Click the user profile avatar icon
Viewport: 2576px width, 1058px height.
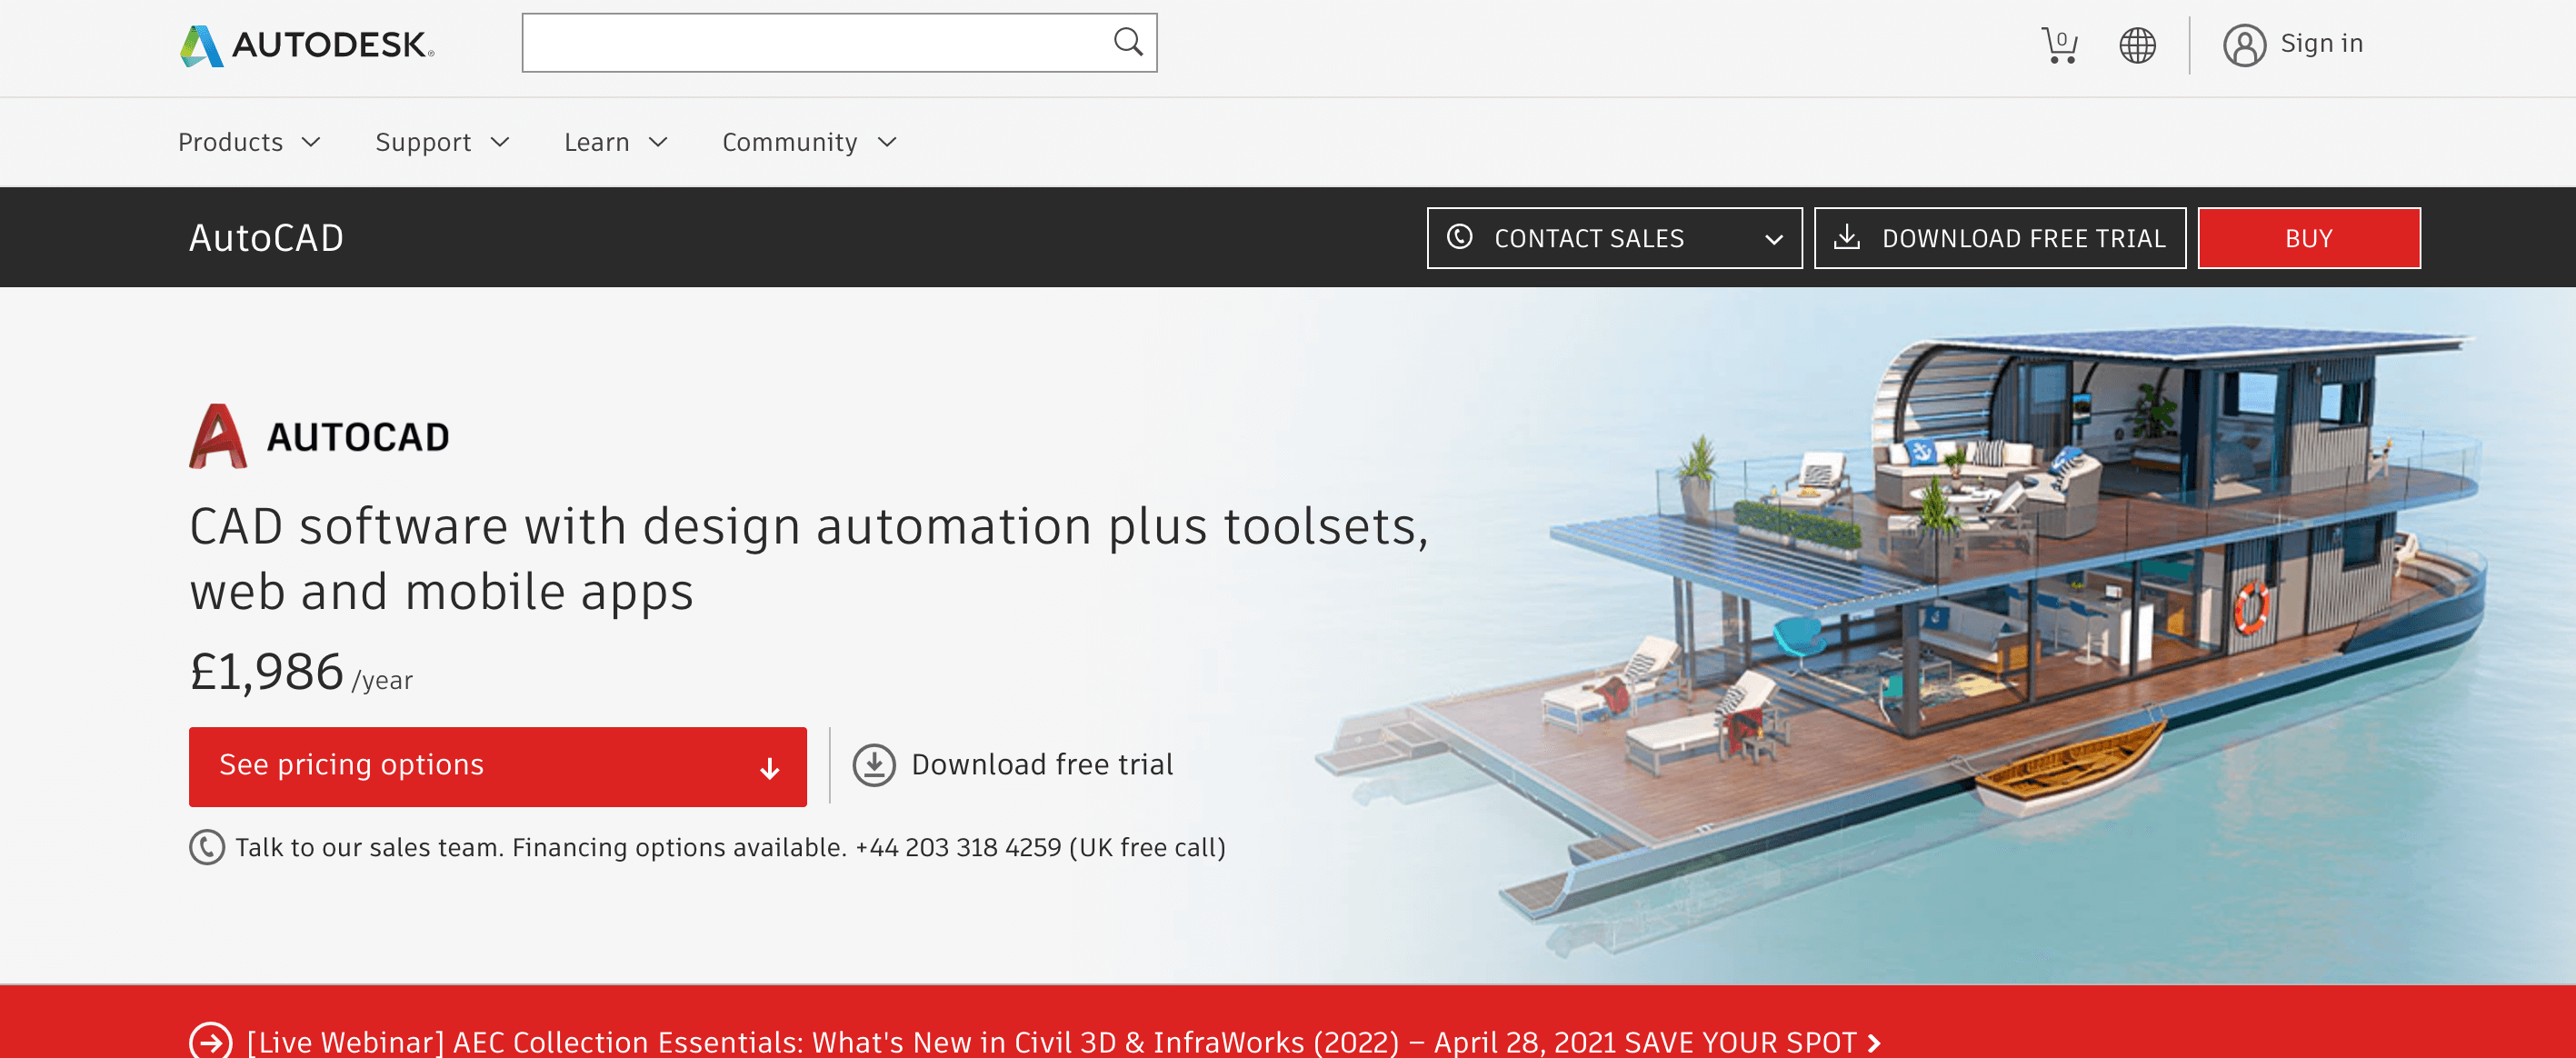pos(2244,45)
